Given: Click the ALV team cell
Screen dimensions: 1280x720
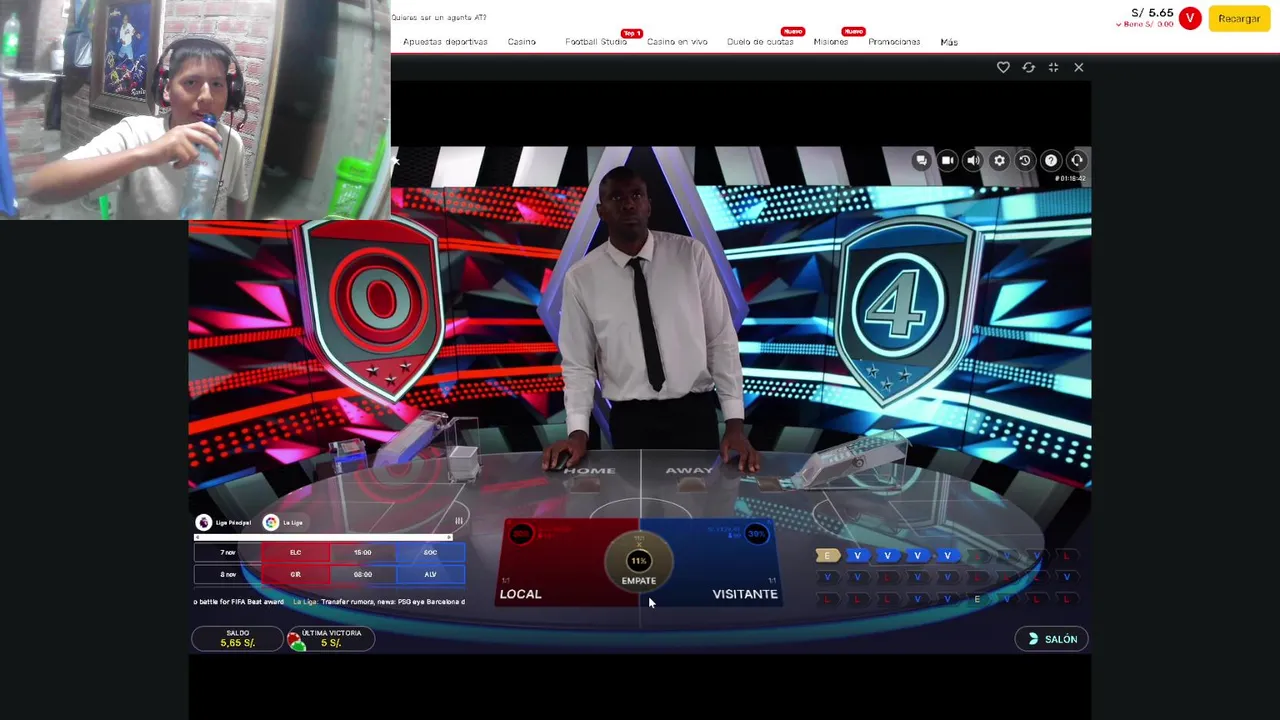Looking at the screenshot, I should pyautogui.click(x=430, y=574).
